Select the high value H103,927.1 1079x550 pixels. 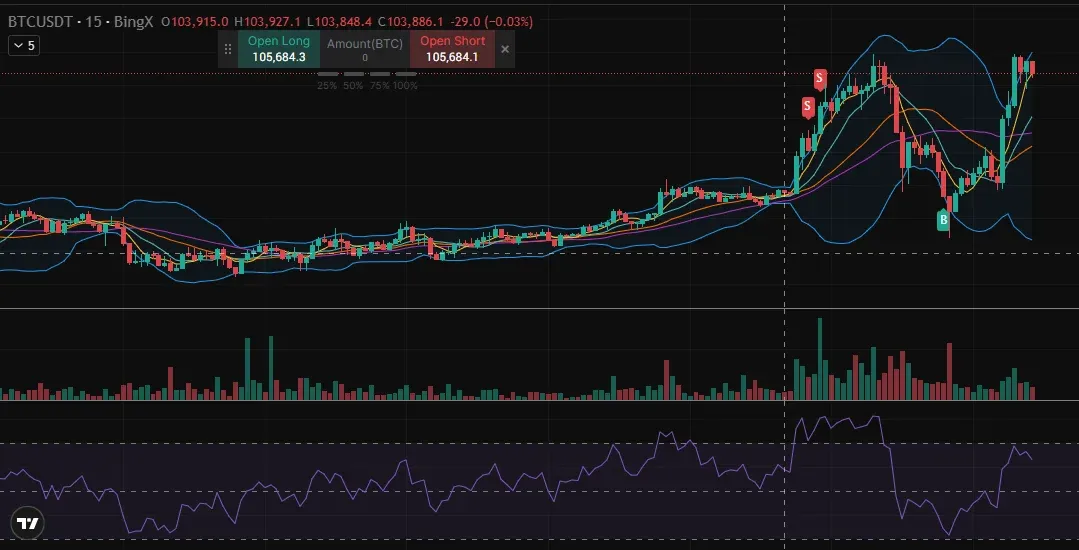(267, 21)
